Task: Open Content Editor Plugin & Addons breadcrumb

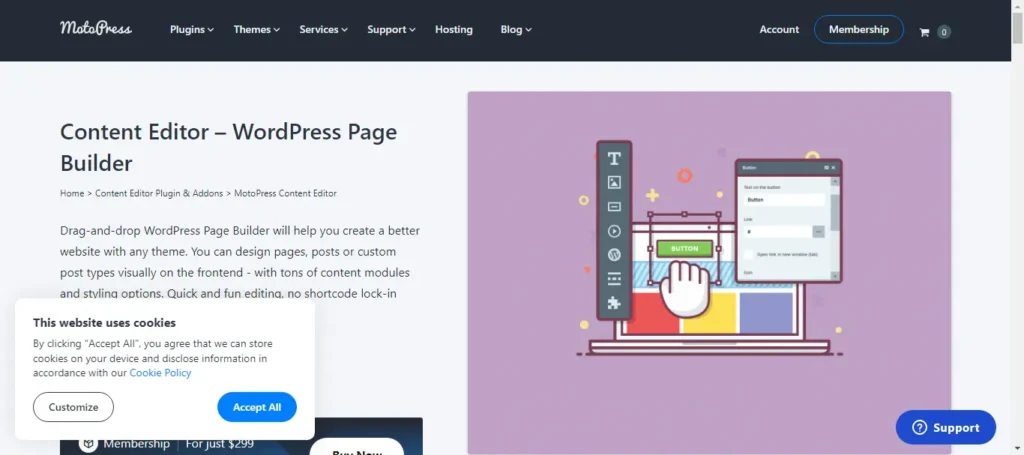Action: (159, 193)
